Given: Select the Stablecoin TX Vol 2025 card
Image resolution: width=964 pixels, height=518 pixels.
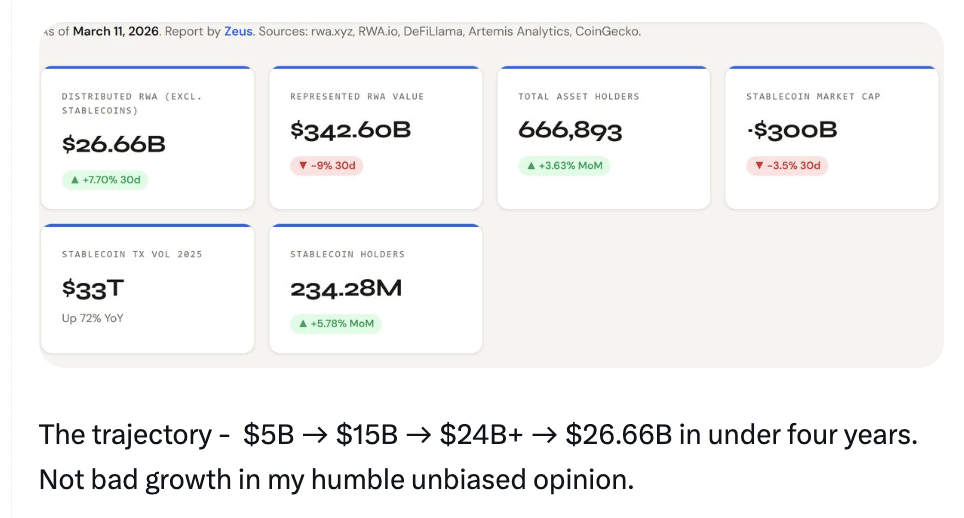Looking at the screenshot, I should [147, 288].
